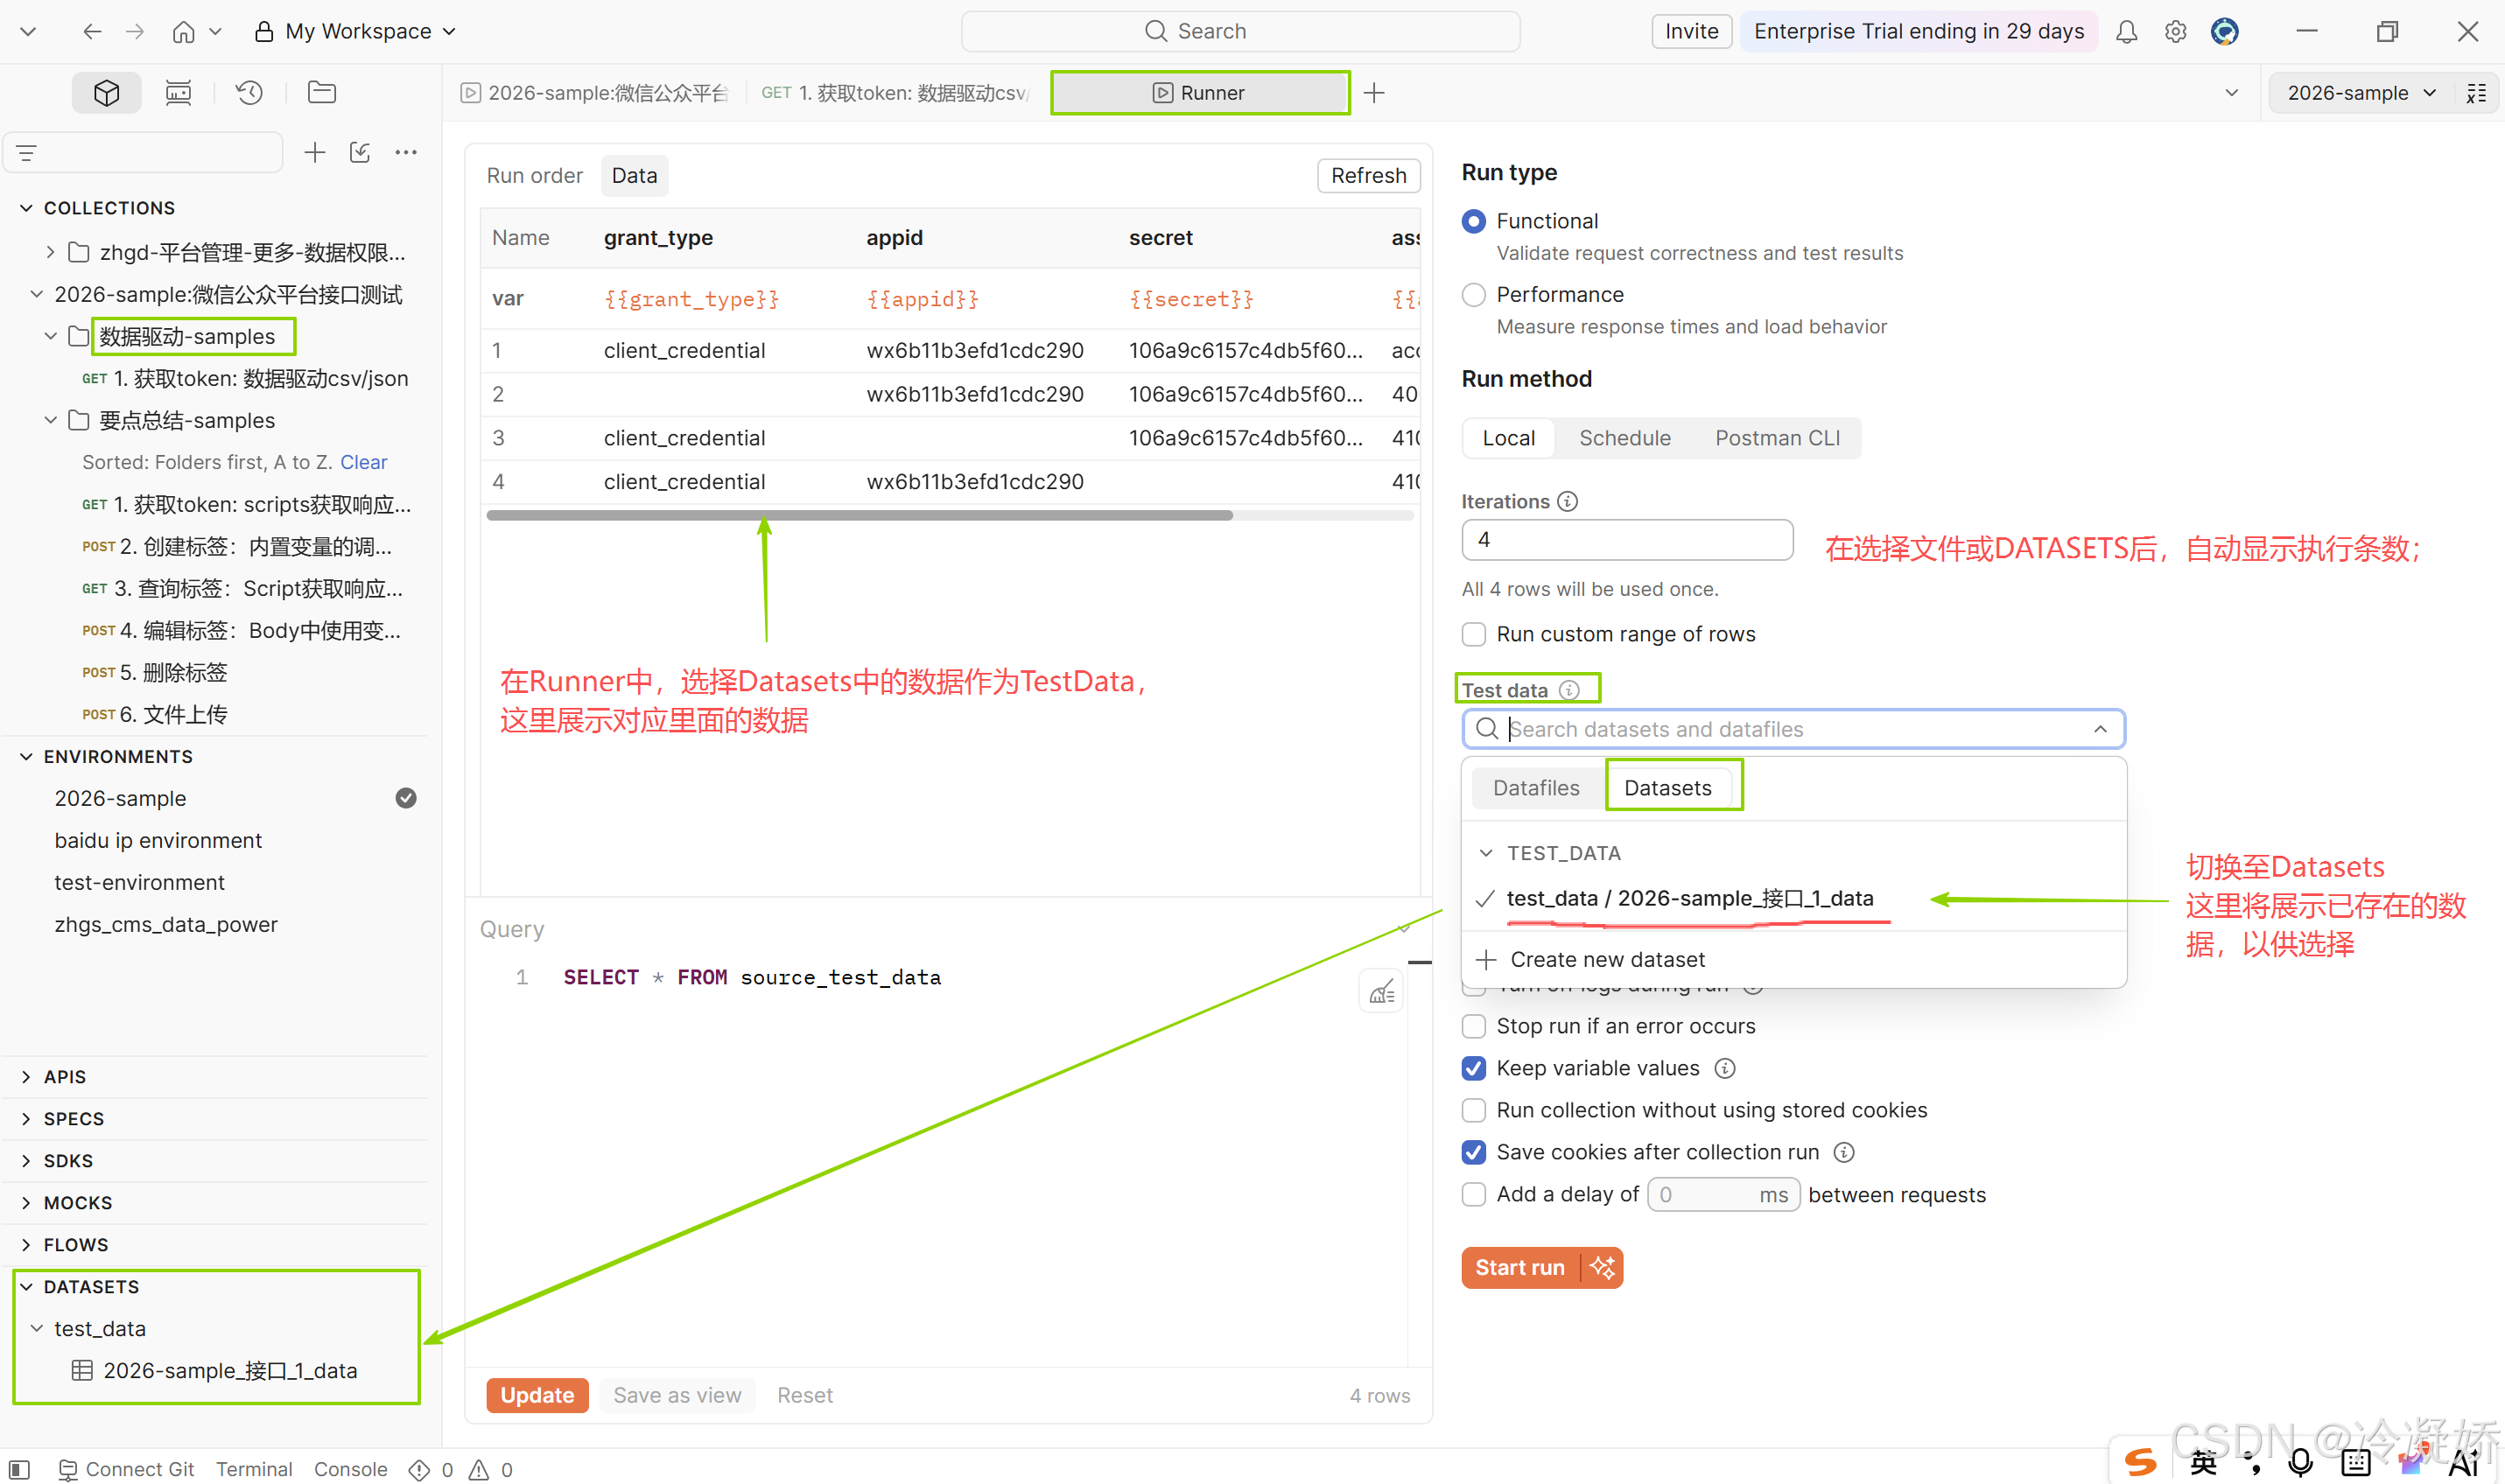Click the Invite button

click(x=1691, y=31)
